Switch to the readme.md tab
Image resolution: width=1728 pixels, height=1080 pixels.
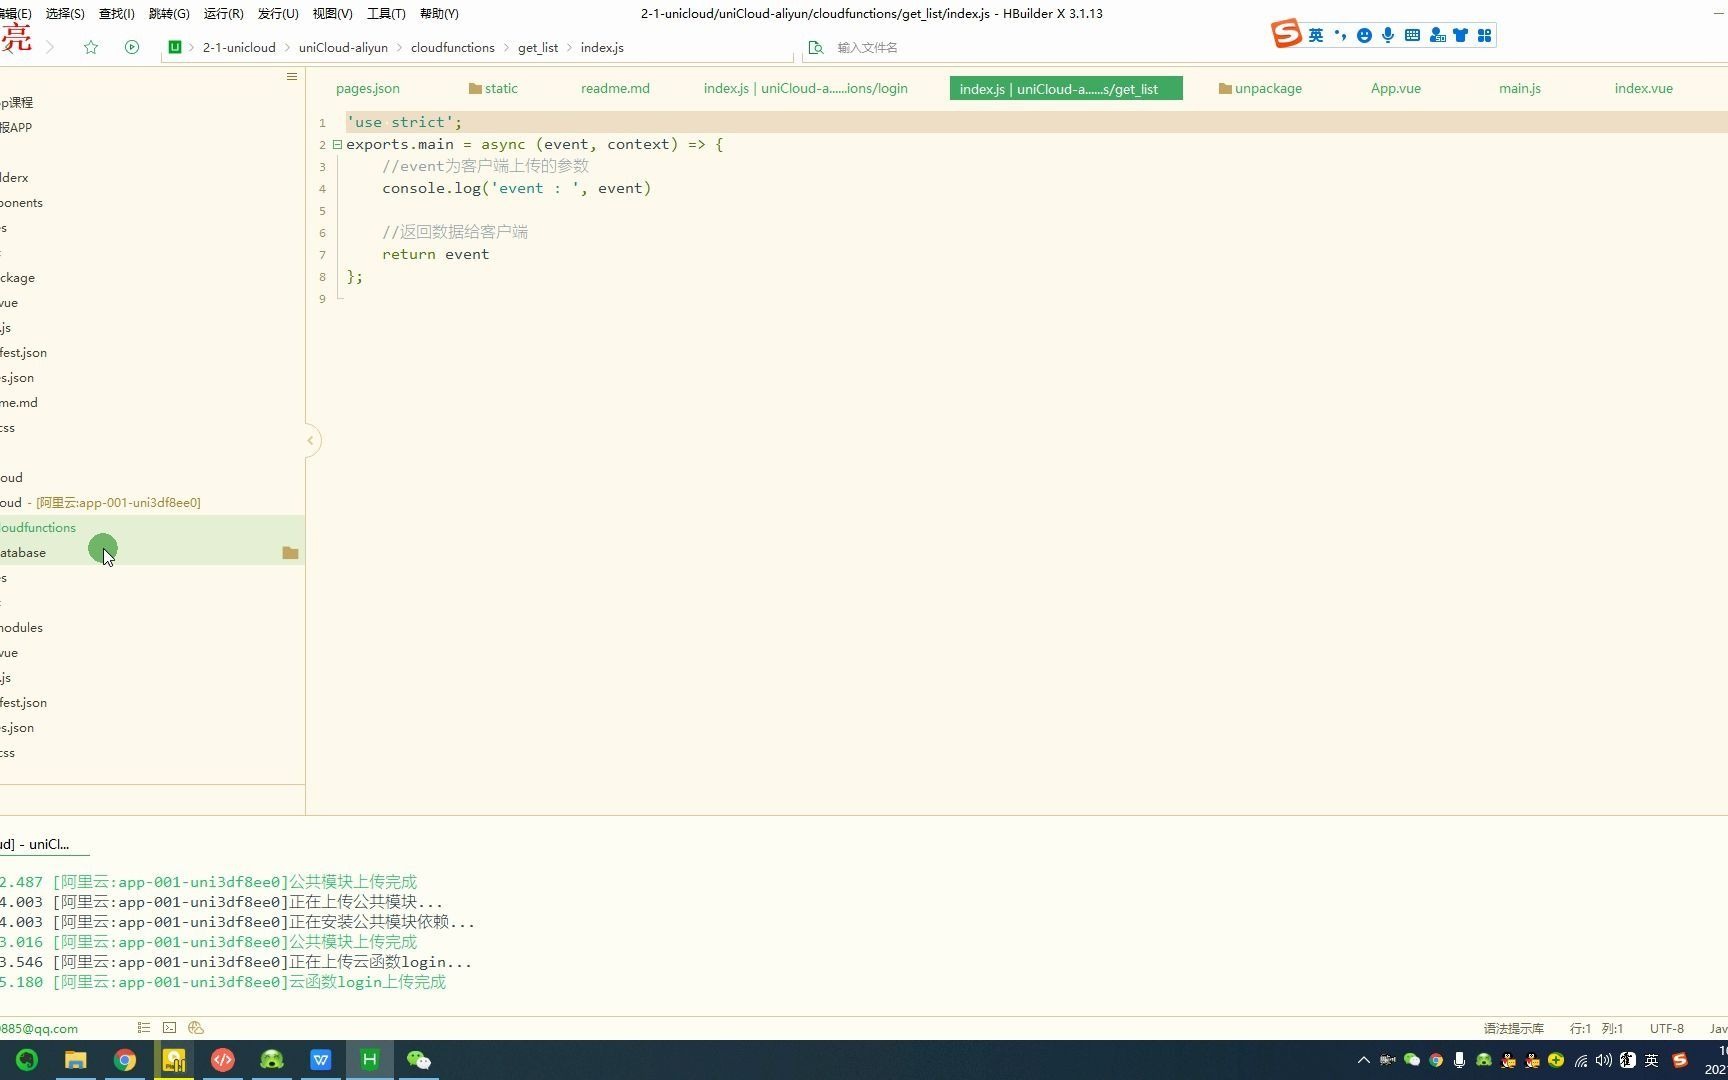click(x=615, y=88)
